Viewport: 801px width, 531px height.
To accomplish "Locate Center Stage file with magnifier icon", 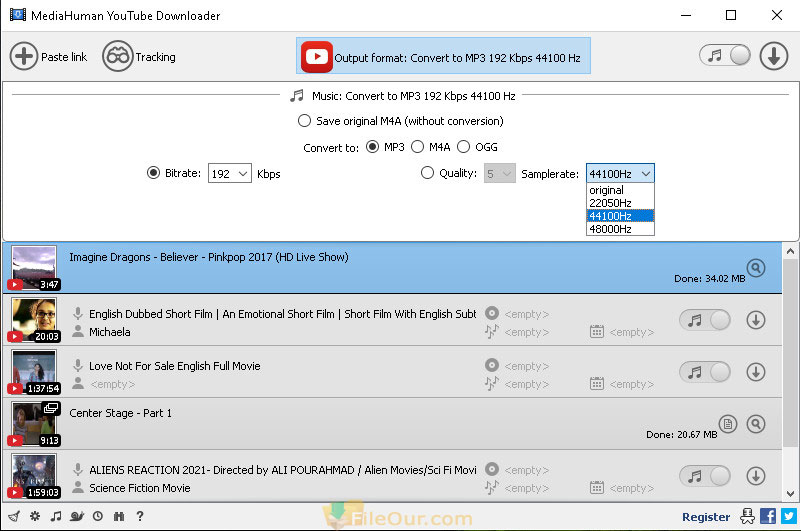I will tap(756, 424).
